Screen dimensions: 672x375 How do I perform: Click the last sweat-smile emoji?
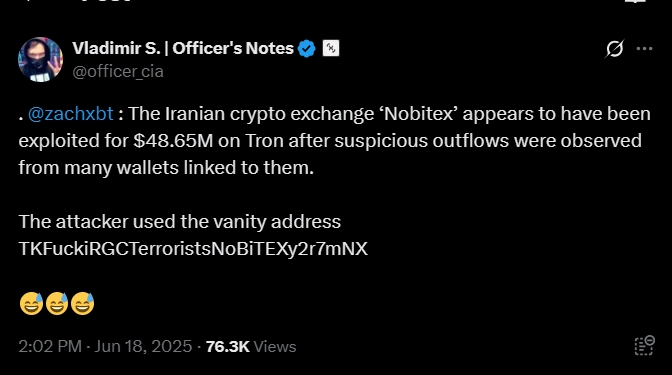(82, 303)
